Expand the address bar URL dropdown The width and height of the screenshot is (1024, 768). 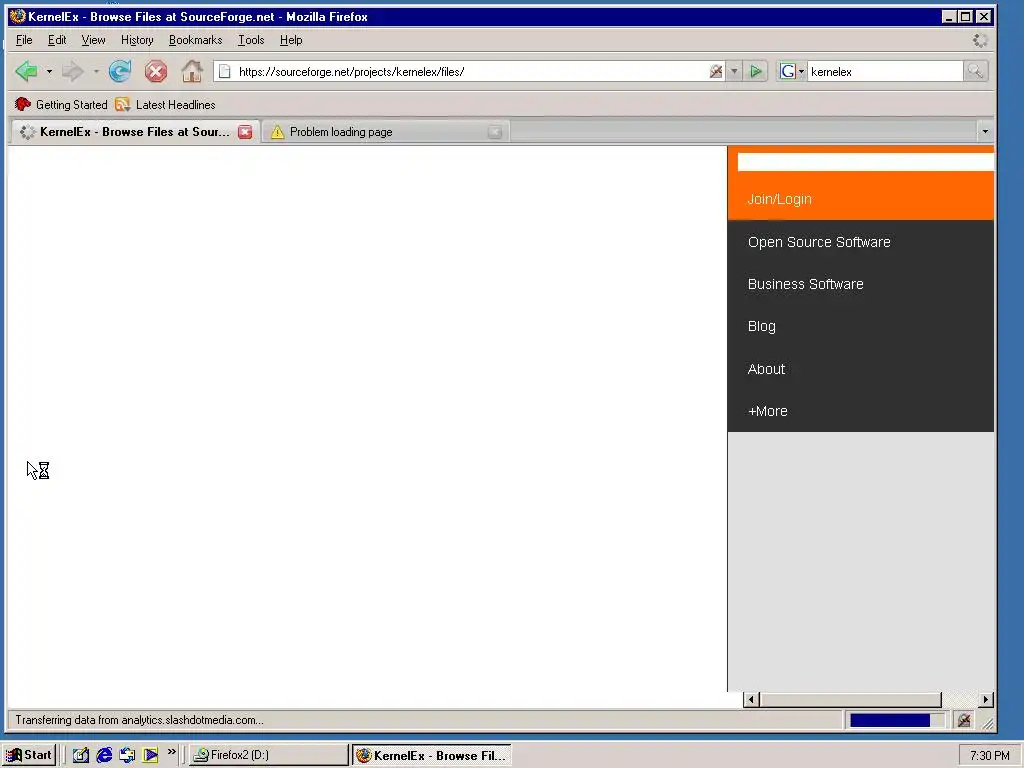[734, 71]
